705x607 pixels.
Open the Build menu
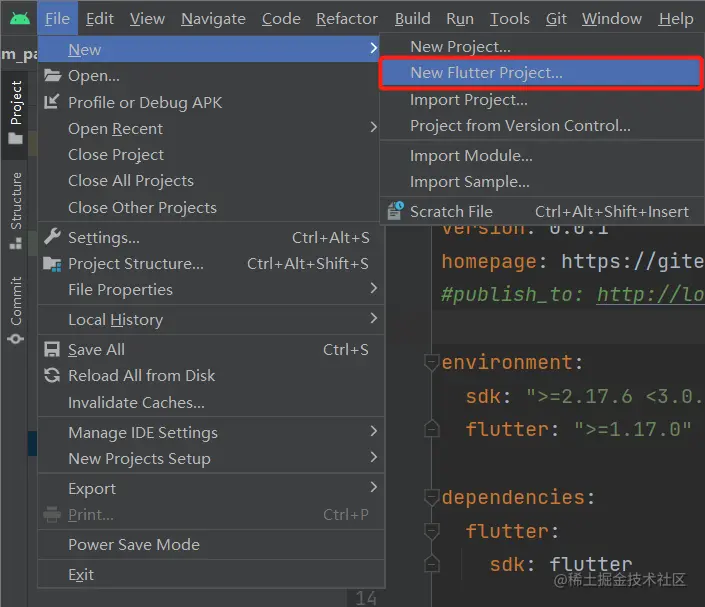412,18
